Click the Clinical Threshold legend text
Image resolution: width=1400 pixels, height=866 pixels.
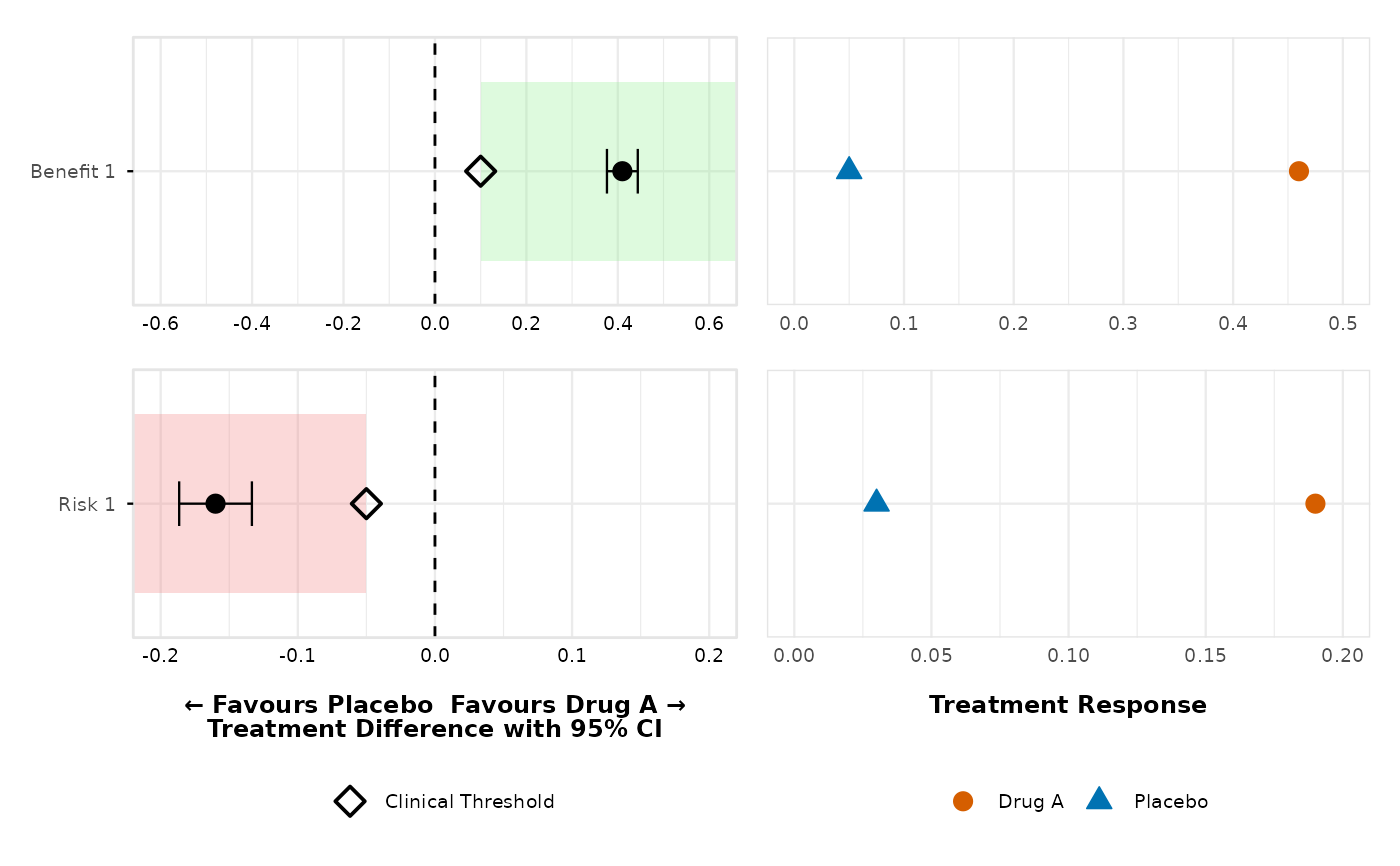tap(469, 801)
